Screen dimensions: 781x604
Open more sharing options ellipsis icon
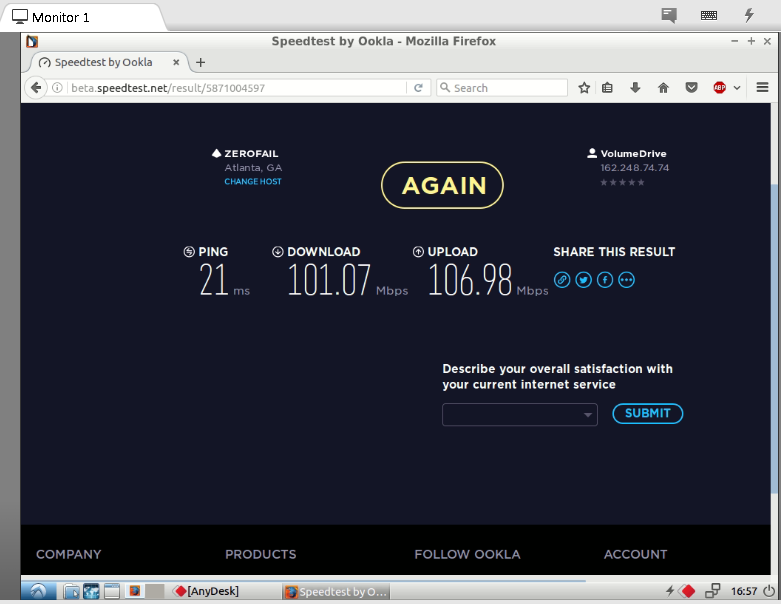[626, 280]
